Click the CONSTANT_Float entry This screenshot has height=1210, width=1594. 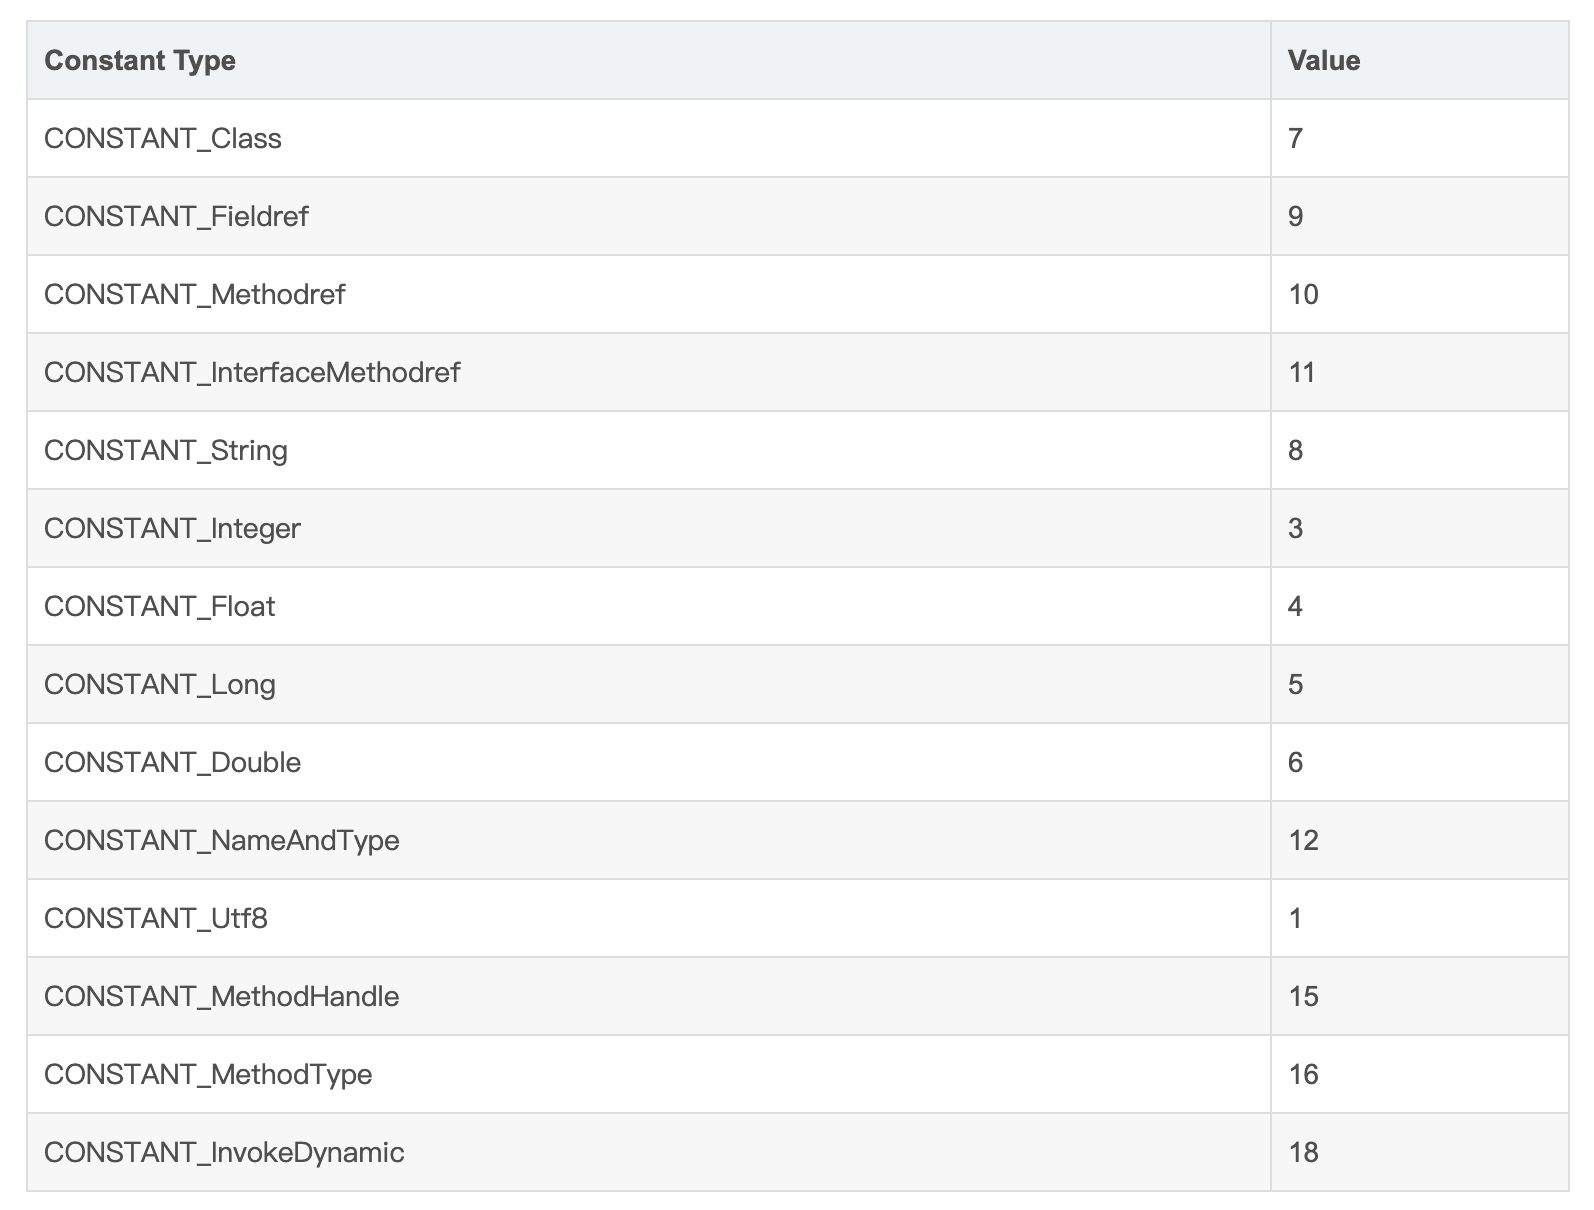point(160,606)
